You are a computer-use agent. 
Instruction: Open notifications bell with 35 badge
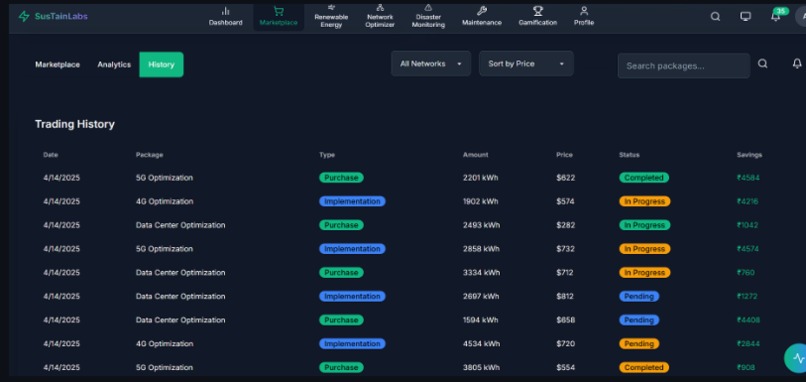(776, 16)
